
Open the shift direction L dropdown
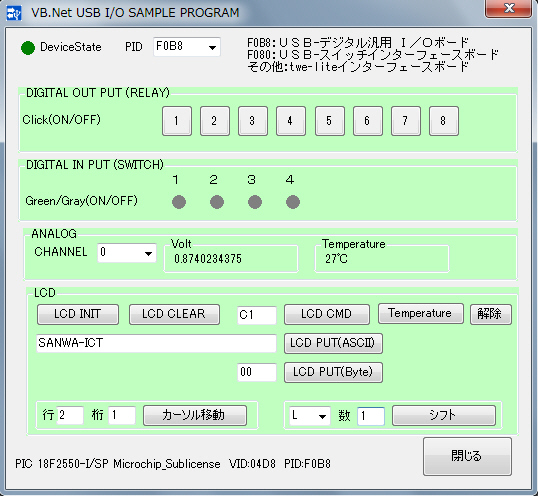(310, 416)
